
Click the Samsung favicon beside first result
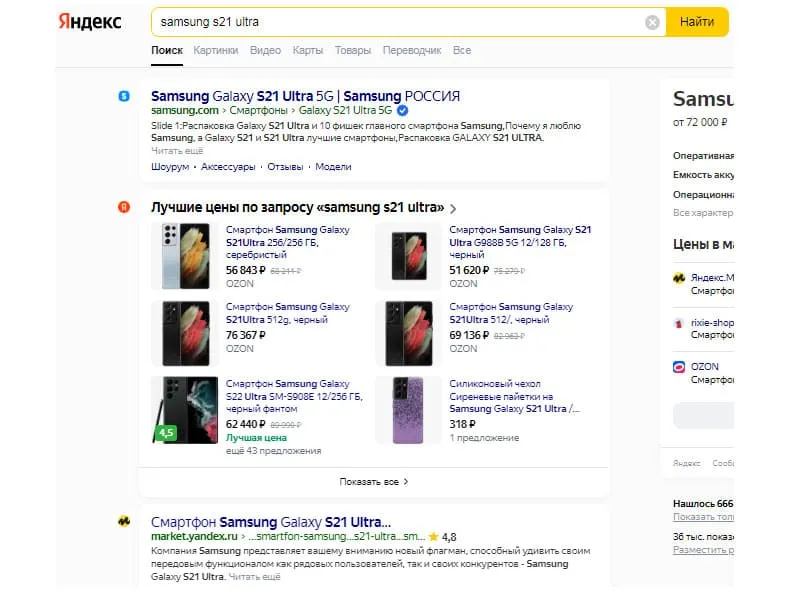click(124, 96)
